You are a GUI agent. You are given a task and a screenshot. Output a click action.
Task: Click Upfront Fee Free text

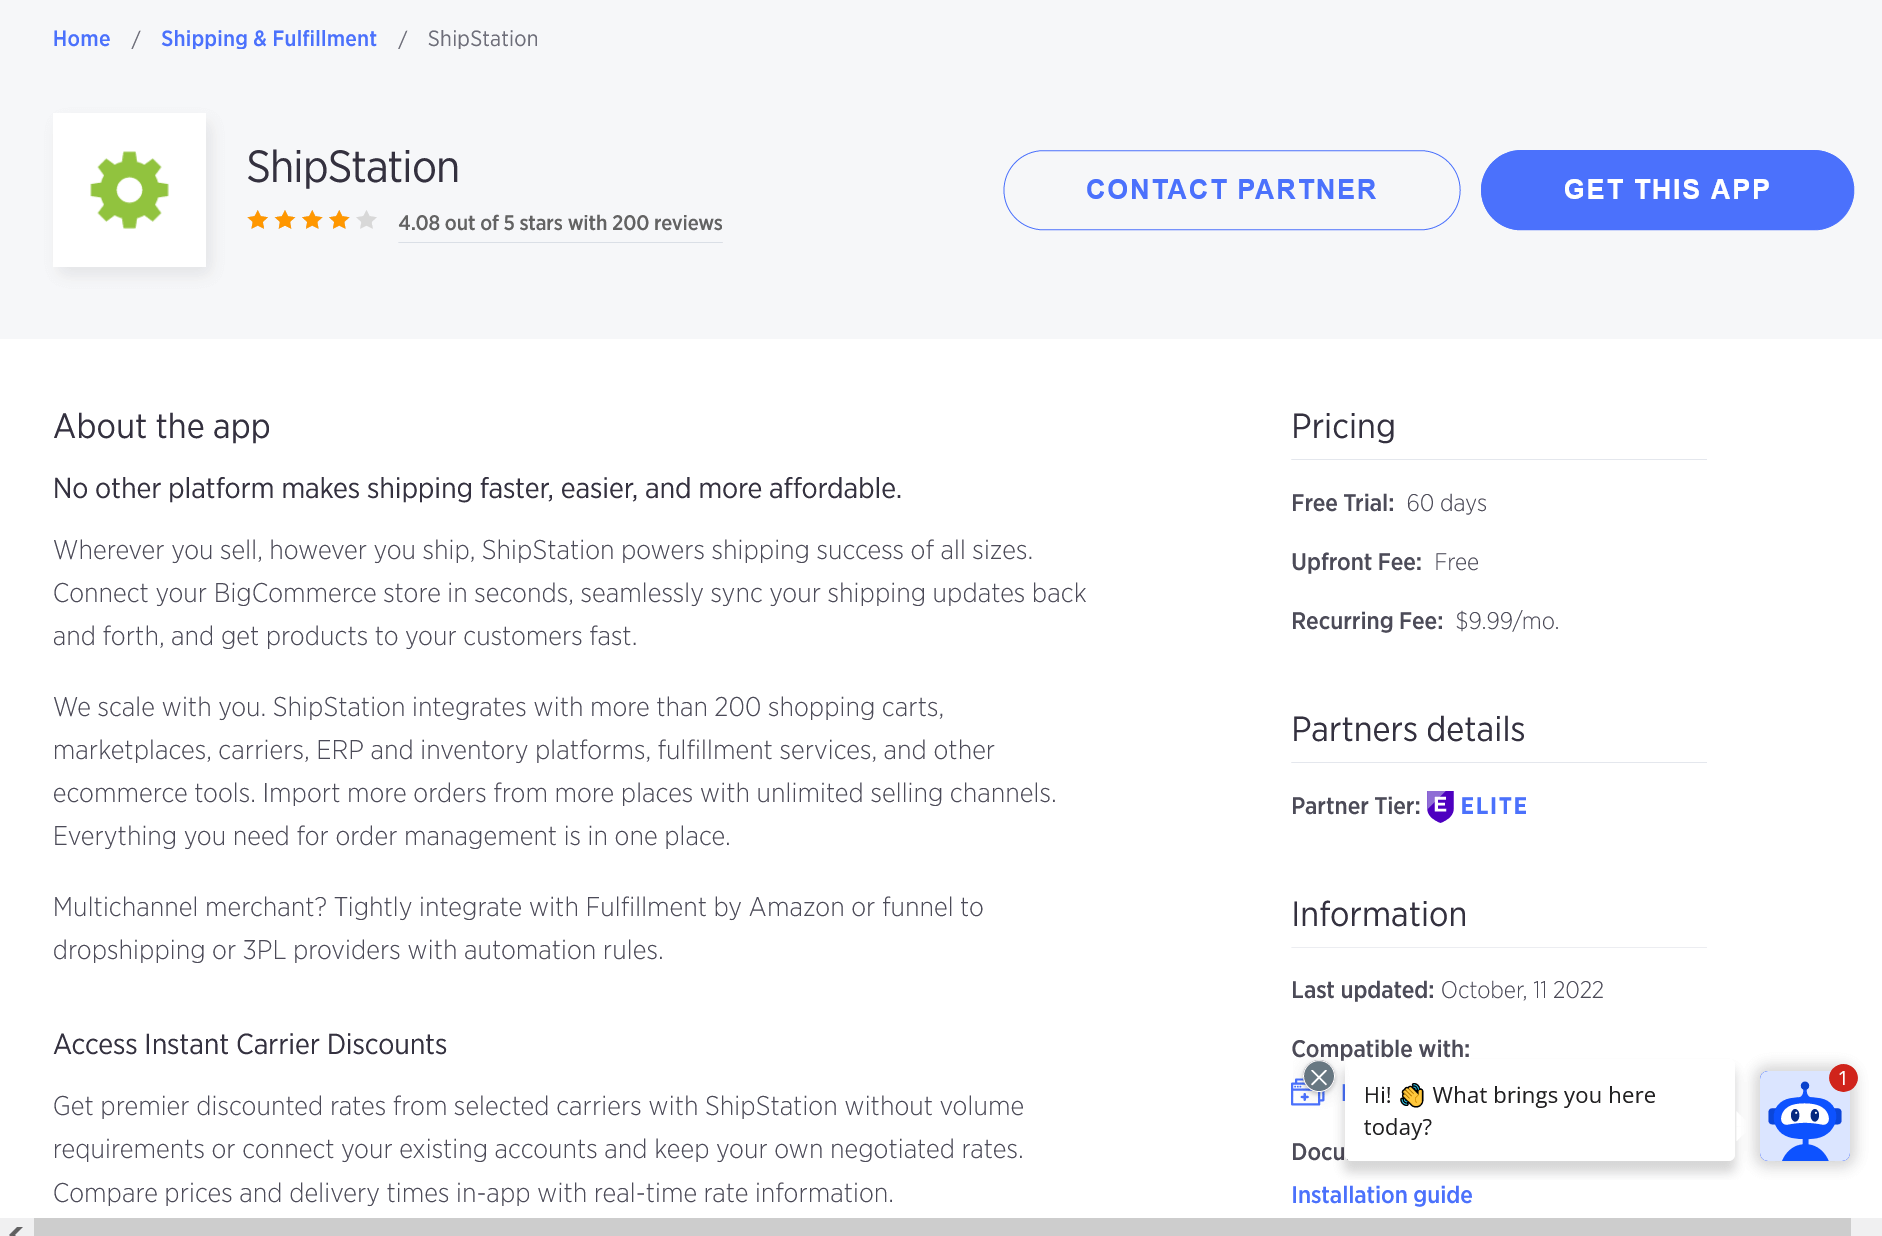point(1385,562)
